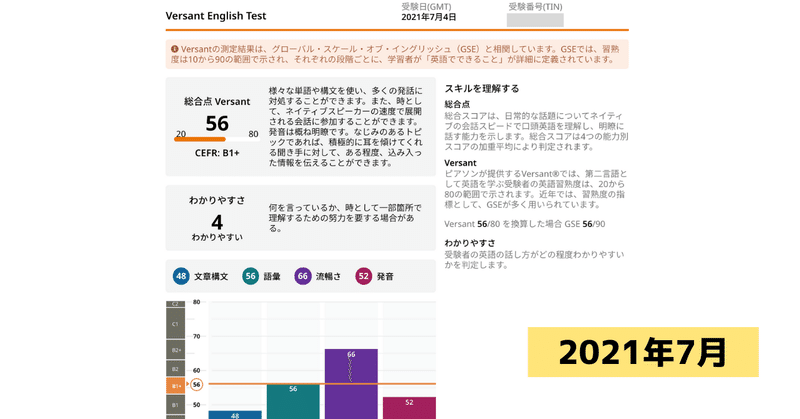This screenshot has width=800, height=419.
Task: Click the 総合点 Versant overall score 56
Action: (x=217, y=124)
